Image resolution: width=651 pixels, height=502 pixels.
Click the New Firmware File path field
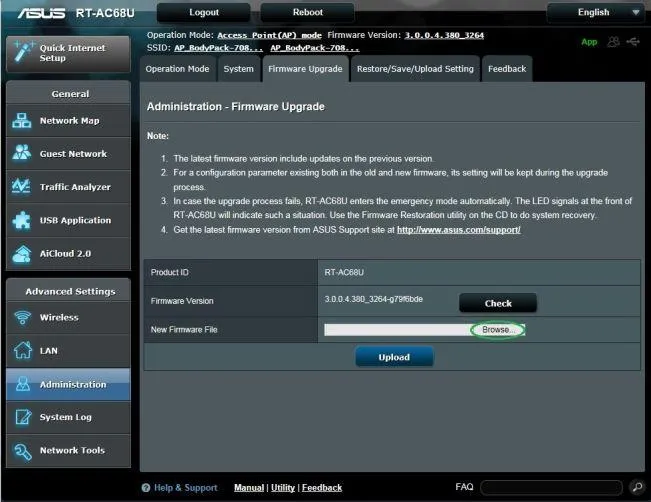(x=398, y=330)
